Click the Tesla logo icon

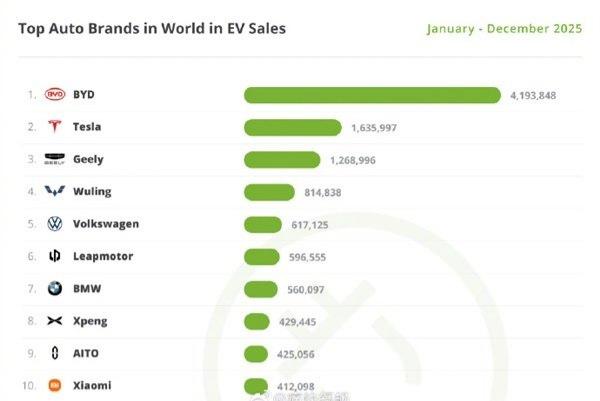point(55,127)
